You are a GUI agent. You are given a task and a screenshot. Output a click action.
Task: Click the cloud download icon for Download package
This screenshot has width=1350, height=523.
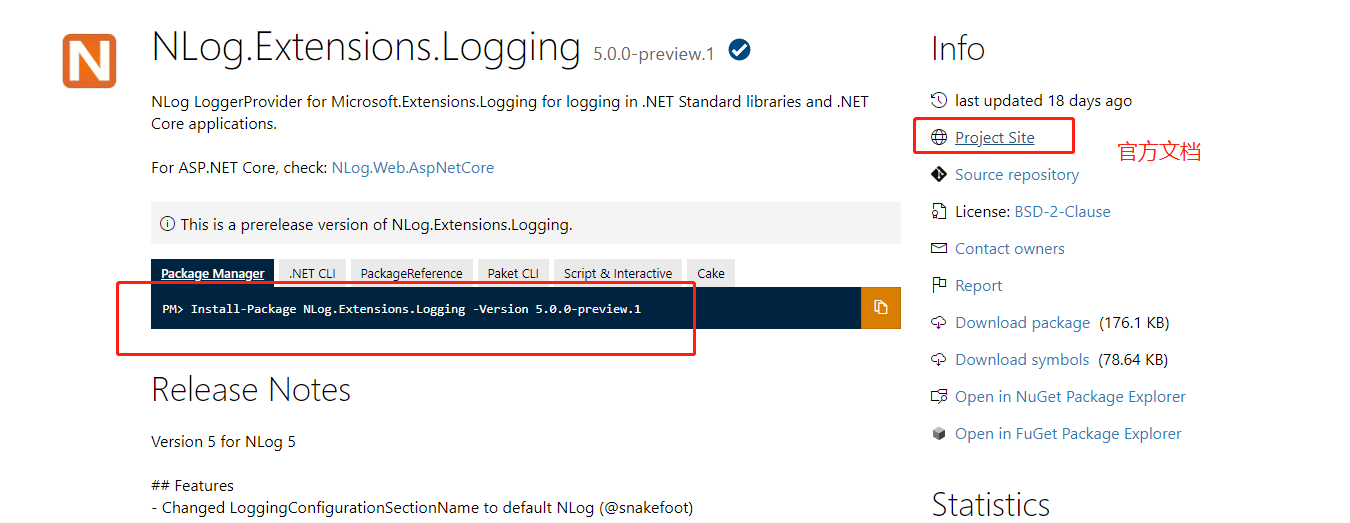pyautogui.click(x=938, y=323)
